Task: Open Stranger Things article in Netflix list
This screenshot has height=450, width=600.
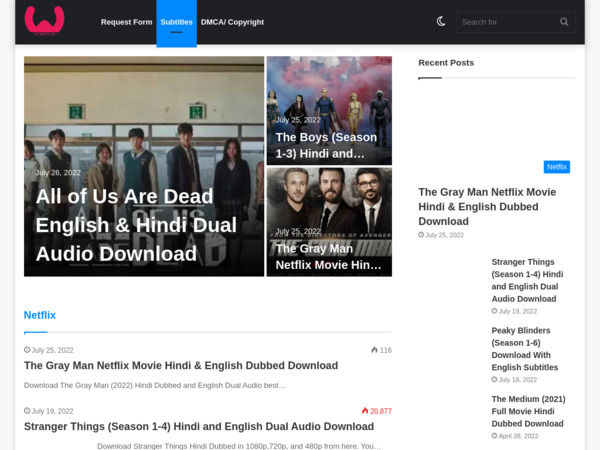Action: point(199,426)
